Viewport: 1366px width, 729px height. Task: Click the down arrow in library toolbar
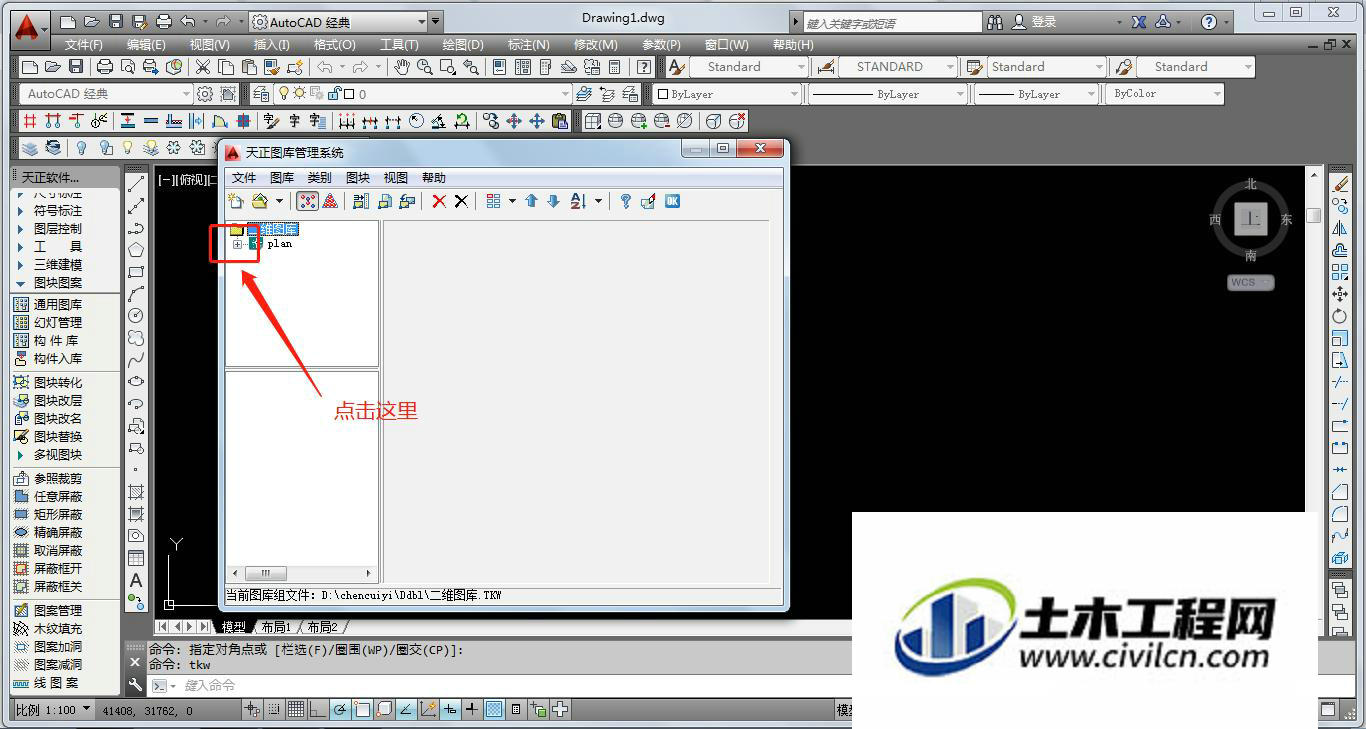553,201
